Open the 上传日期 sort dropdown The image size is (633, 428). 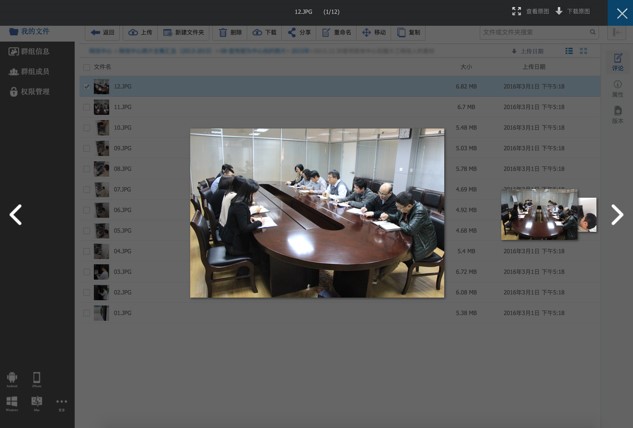(528, 51)
